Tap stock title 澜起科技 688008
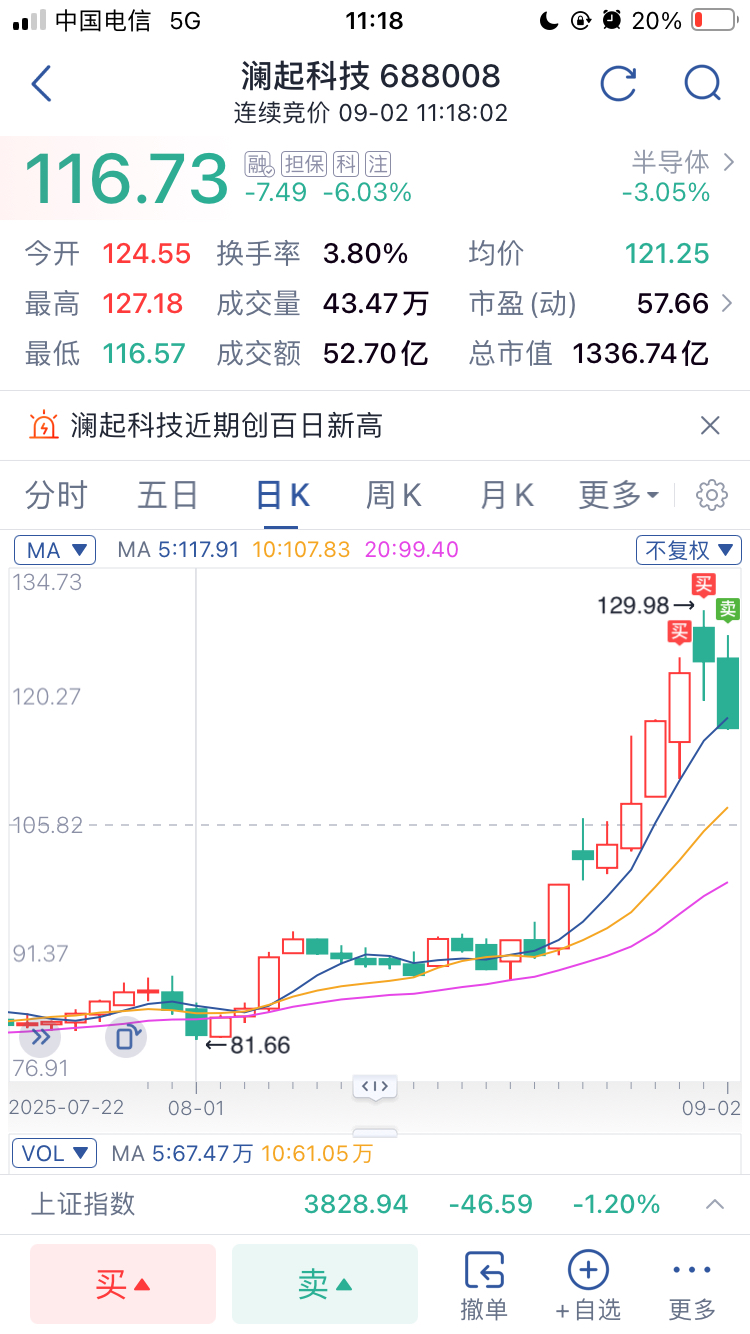 click(371, 76)
